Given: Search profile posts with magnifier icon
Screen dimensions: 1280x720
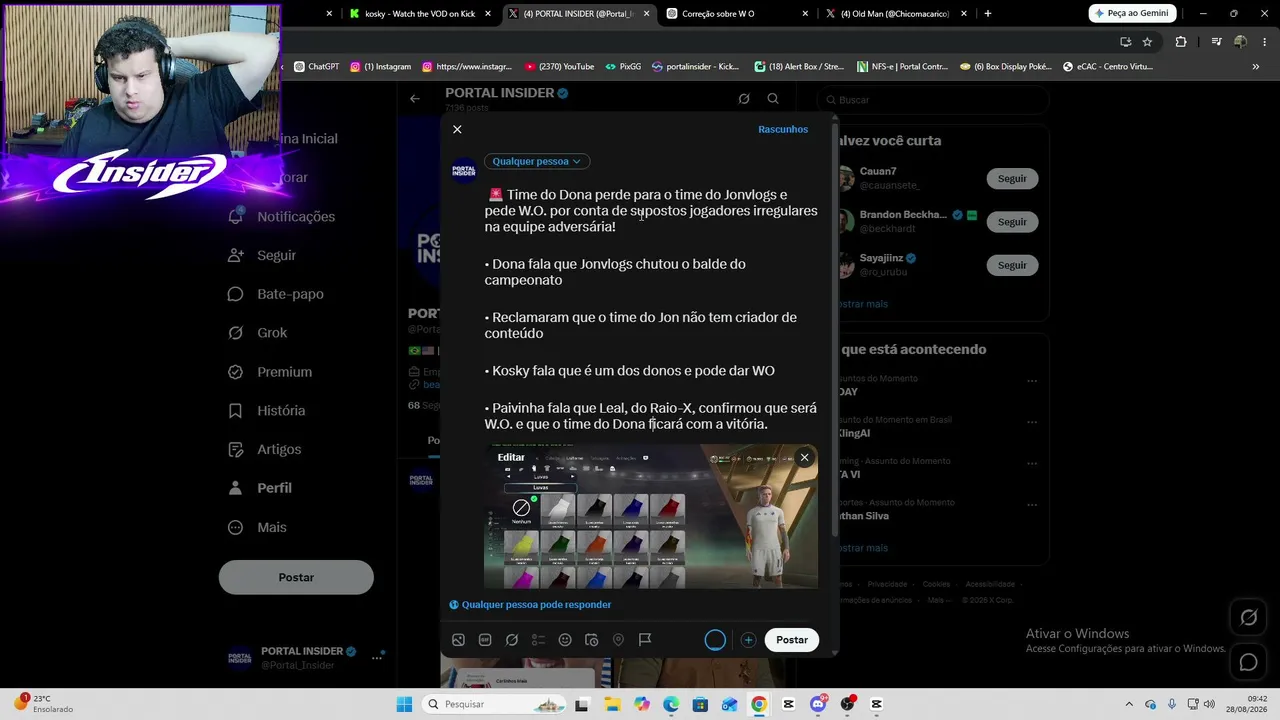Looking at the screenshot, I should point(773,99).
